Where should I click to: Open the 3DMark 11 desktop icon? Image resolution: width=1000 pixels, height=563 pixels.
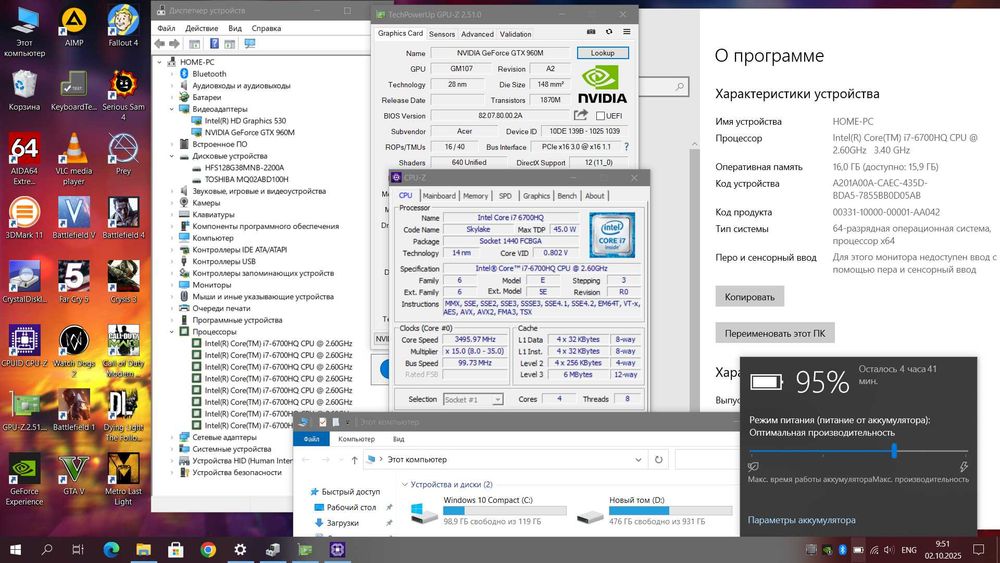point(24,218)
